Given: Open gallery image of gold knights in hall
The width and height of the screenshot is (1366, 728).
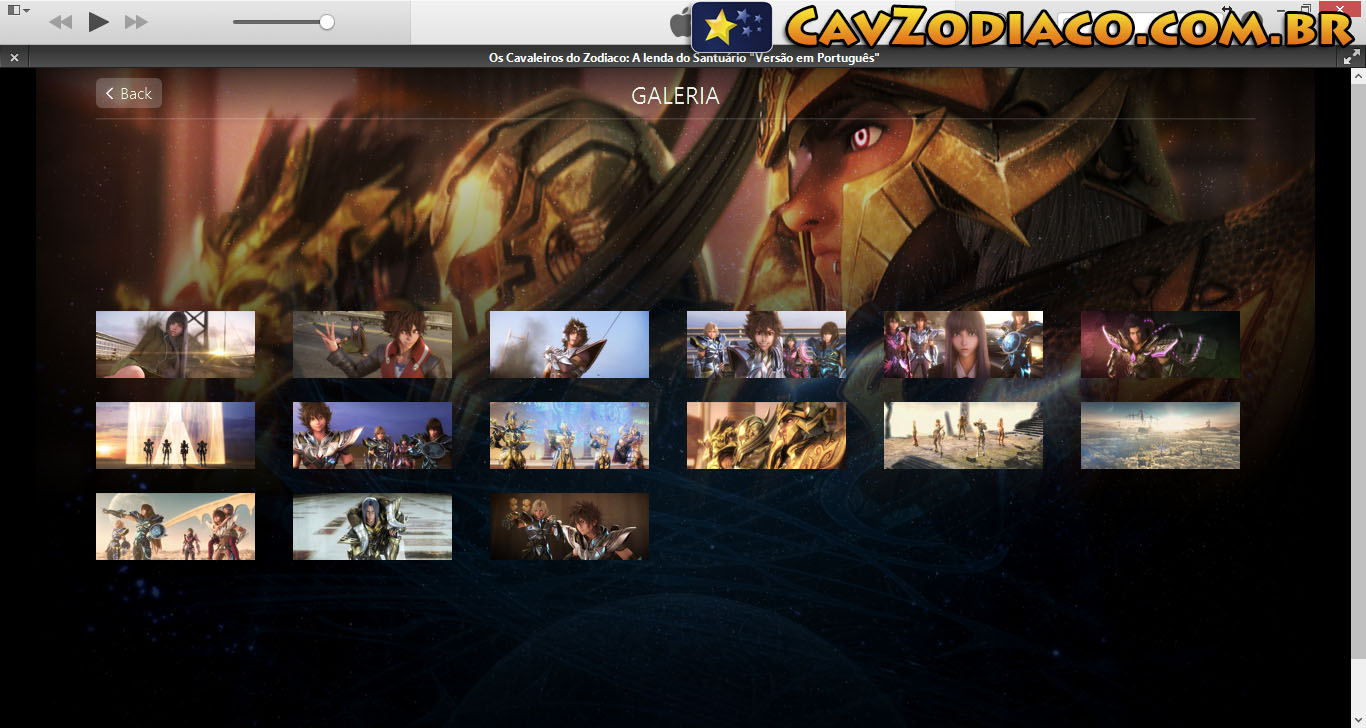Looking at the screenshot, I should [x=569, y=435].
